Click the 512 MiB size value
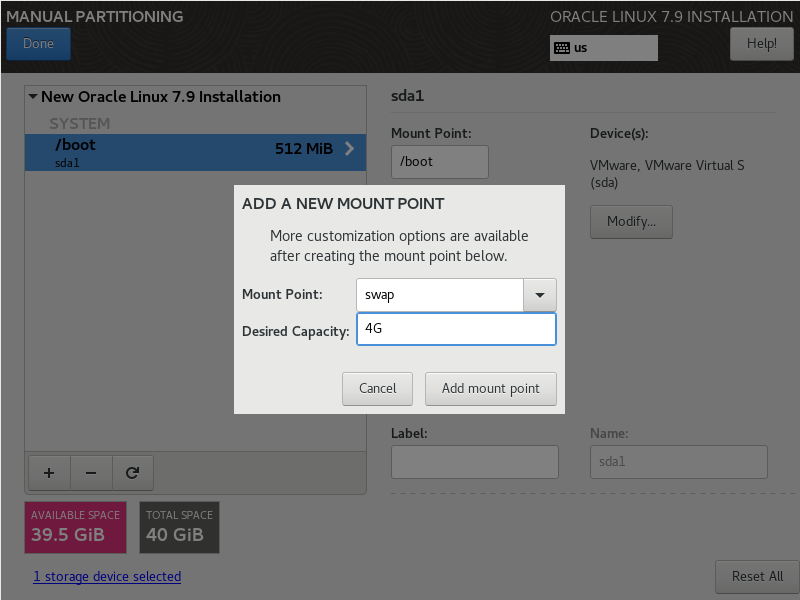 (x=304, y=148)
